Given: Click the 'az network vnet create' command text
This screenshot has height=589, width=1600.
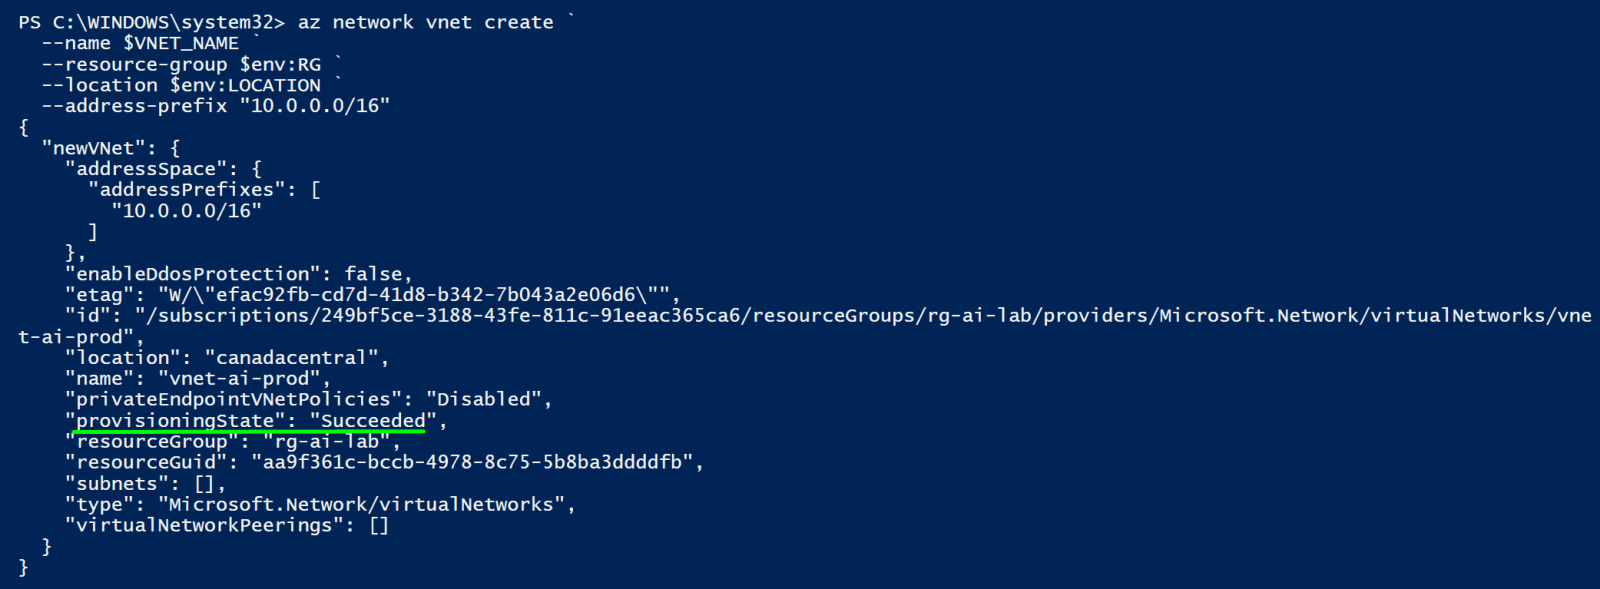Looking at the screenshot, I should point(426,22).
